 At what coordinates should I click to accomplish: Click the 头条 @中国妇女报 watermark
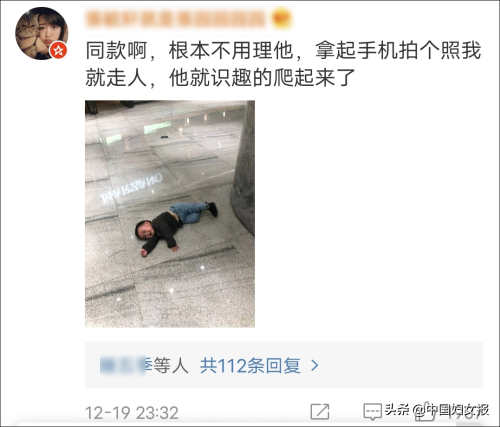[437, 410]
